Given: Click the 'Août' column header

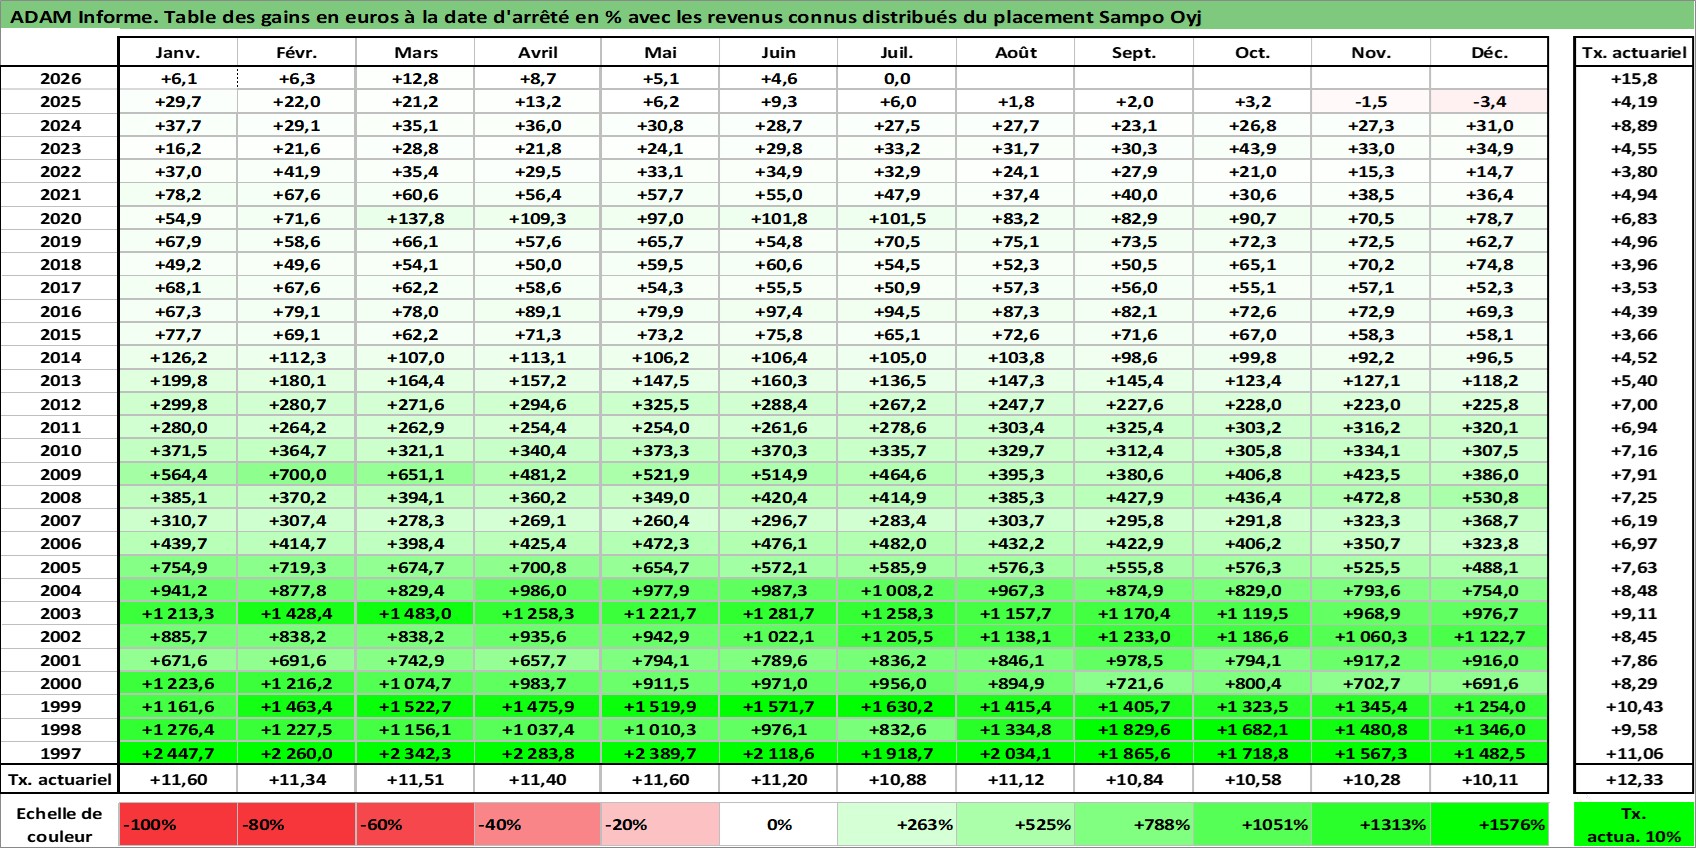Looking at the screenshot, I should coord(1015,52).
